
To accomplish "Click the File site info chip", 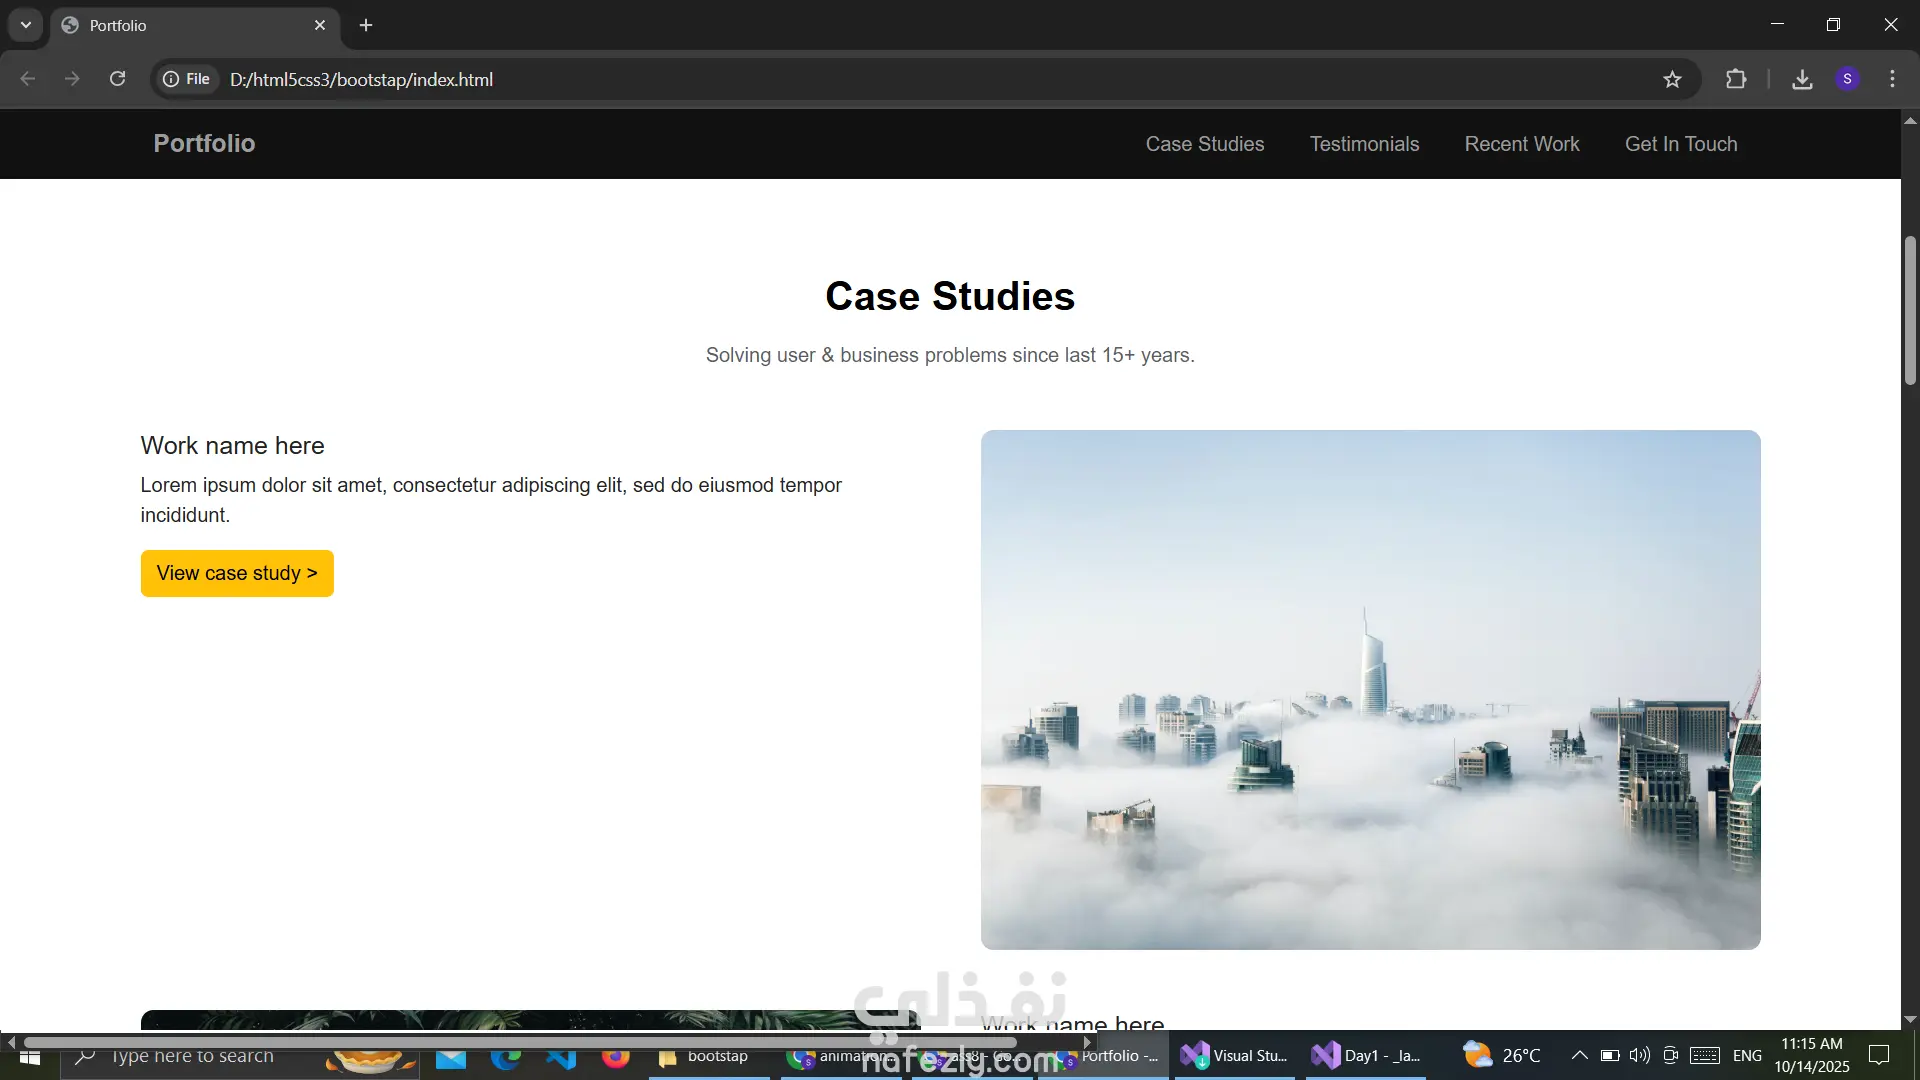I will 187,79.
